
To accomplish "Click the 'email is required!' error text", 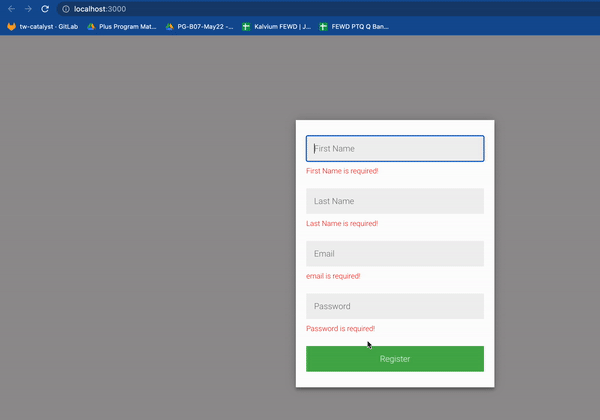I will 333,276.
